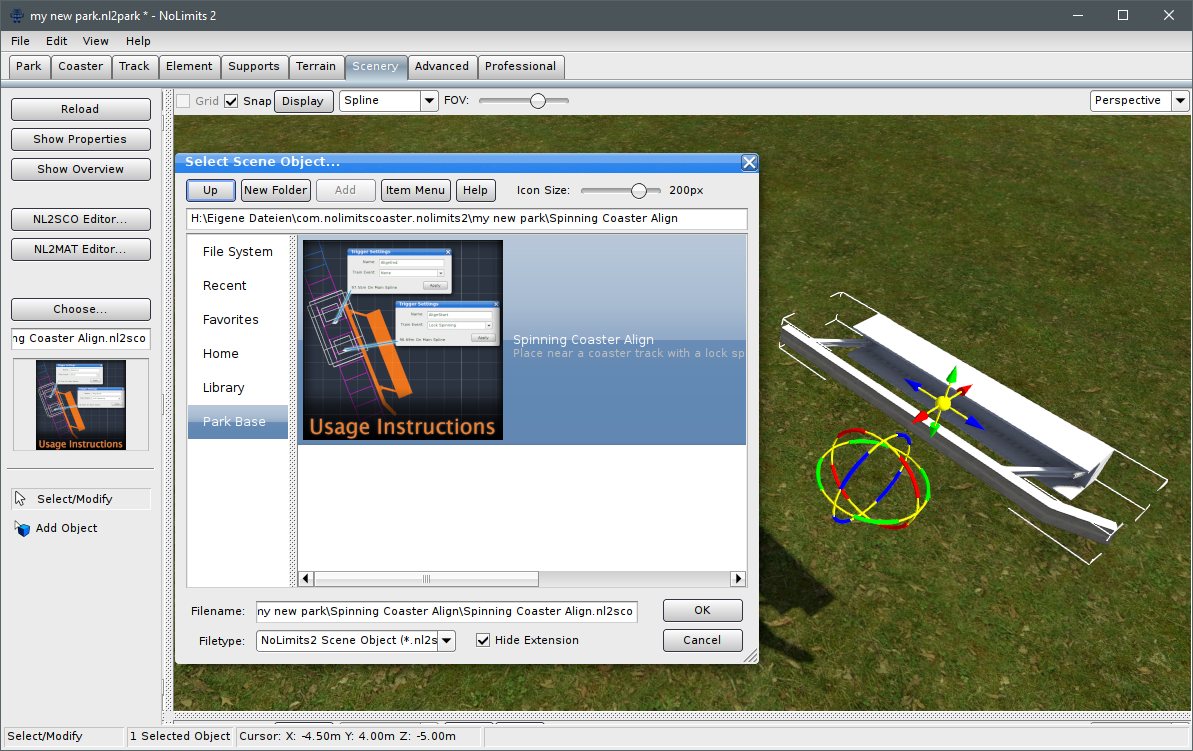This screenshot has height=751, width=1193.
Task: Click the folder path field in dialog
Action: point(467,218)
